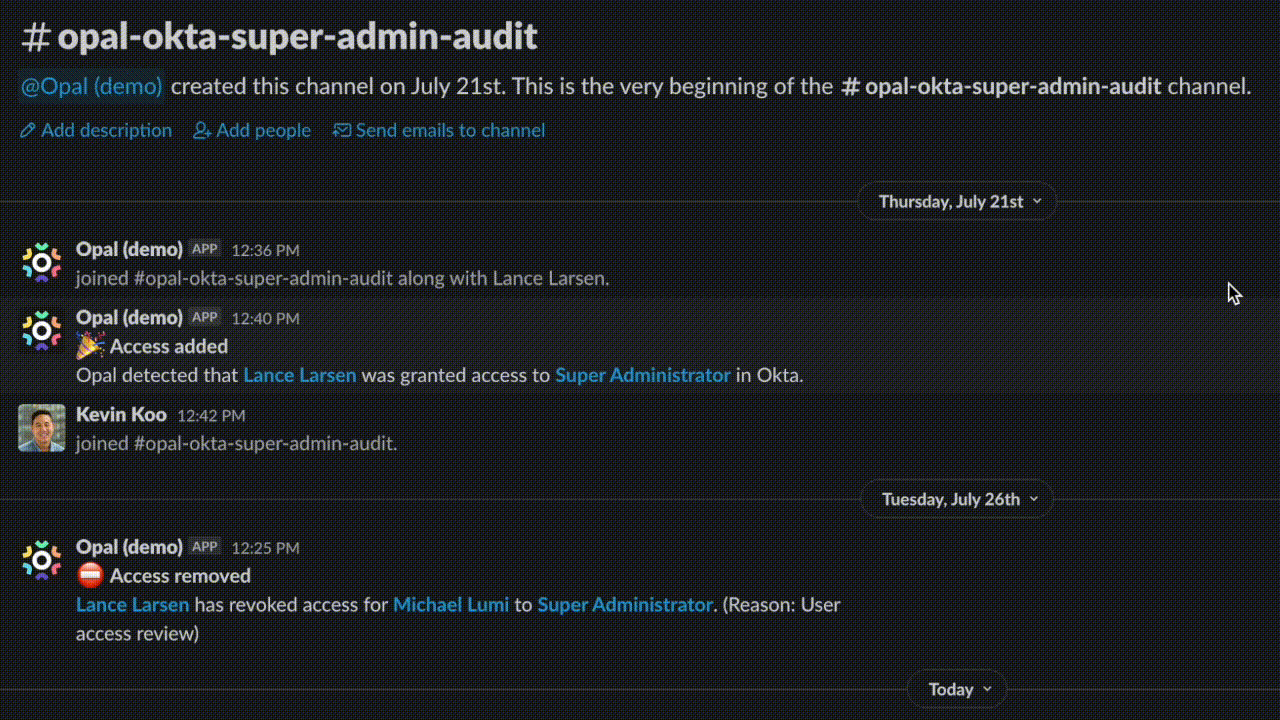Open Super Administrator link in Access added message
Screen dimensions: 1280x720
(643, 376)
